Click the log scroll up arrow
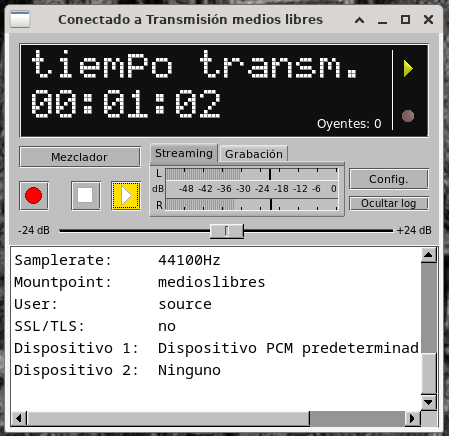The height and width of the screenshot is (436, 449). 428,255
